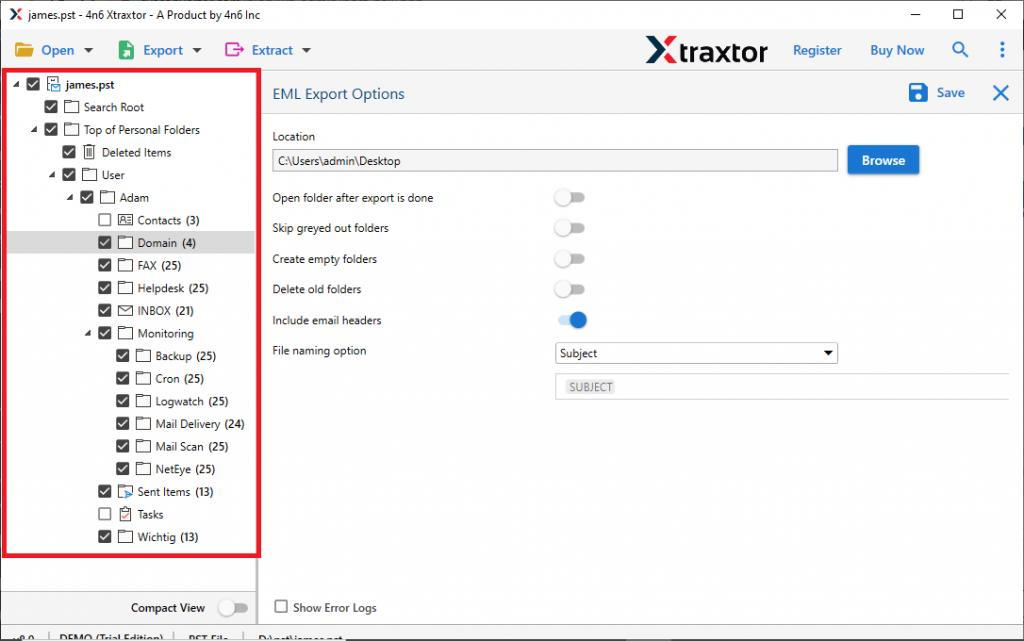The width and height of the screenshot is (1024, 641).
Task: Click inside the Location path field
Action: pyautogui.click(x=555, y=159)
